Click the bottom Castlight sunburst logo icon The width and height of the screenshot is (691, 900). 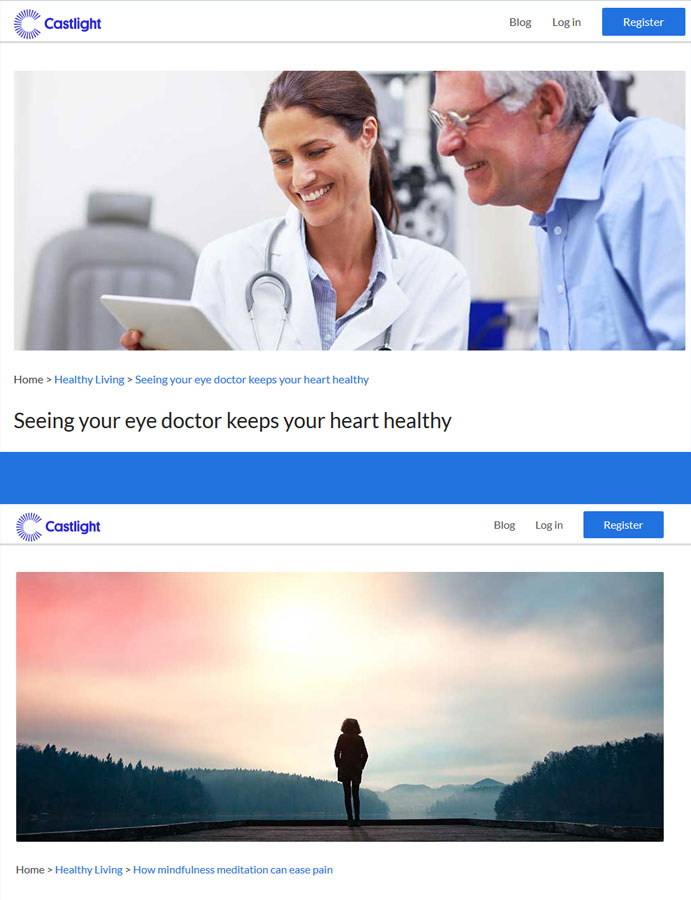tap(29, 526)
